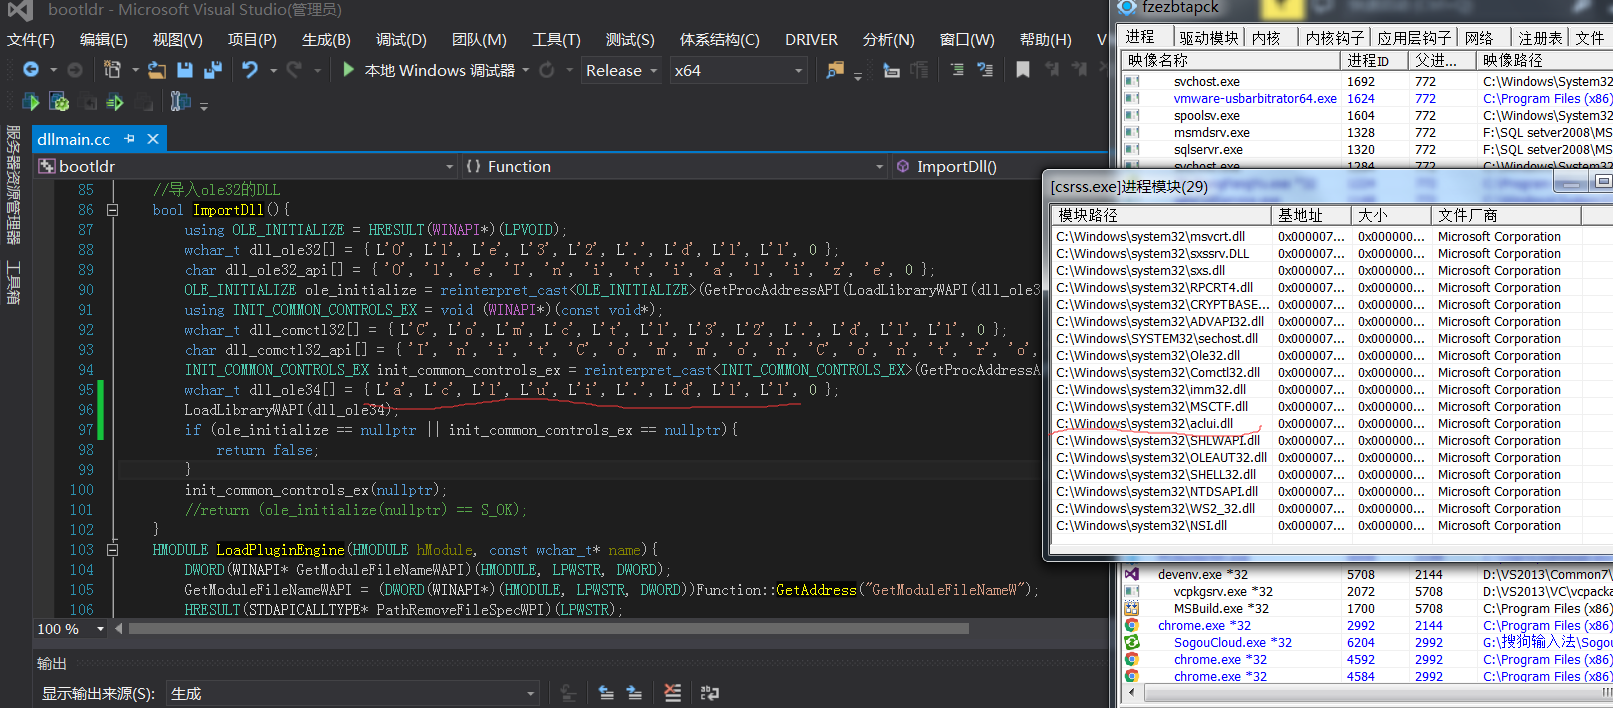Open the 调试(D) debug menu
Image resolution: width=1613 pixels, height=708 pixels.
tap(401, 40)
